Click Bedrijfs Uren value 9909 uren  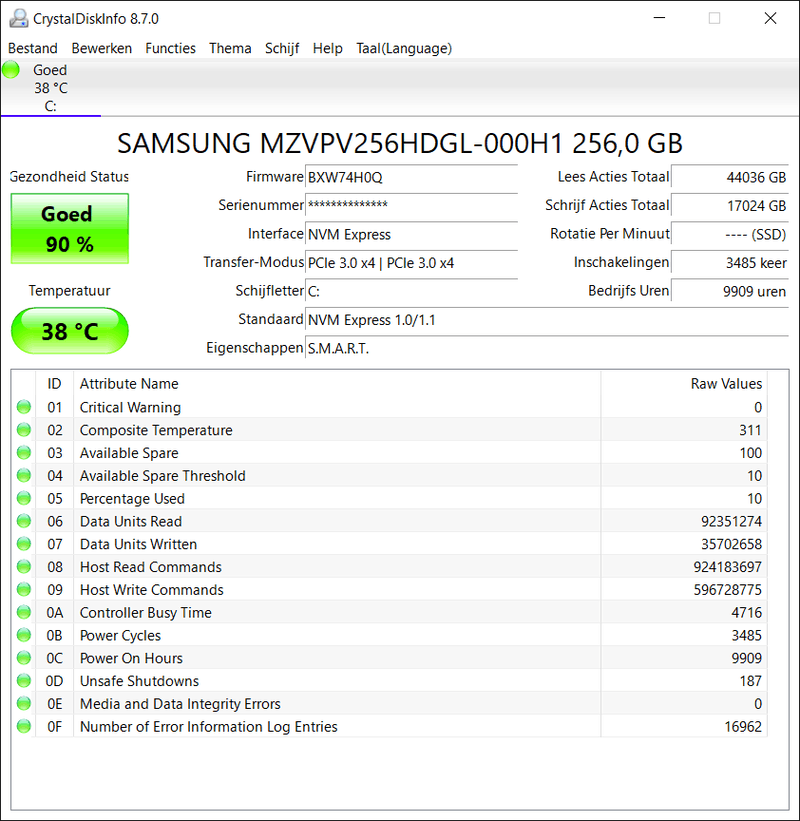730,291
